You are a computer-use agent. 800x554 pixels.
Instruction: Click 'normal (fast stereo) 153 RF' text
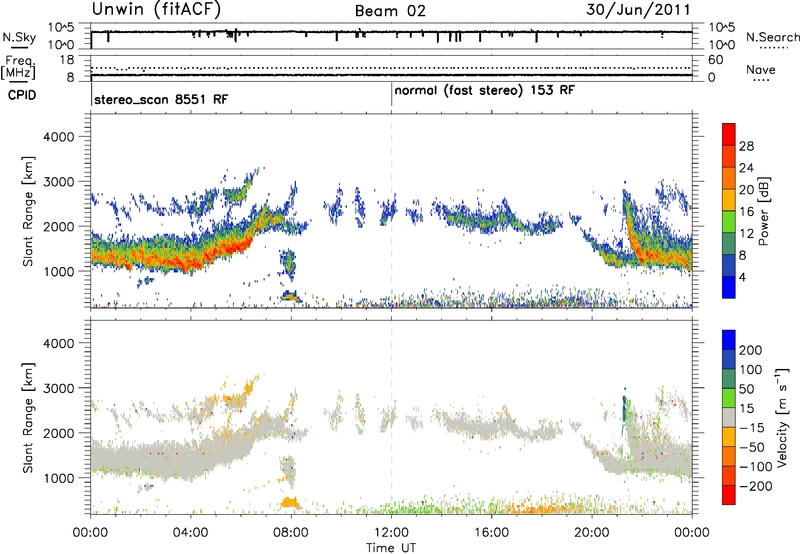484,90
